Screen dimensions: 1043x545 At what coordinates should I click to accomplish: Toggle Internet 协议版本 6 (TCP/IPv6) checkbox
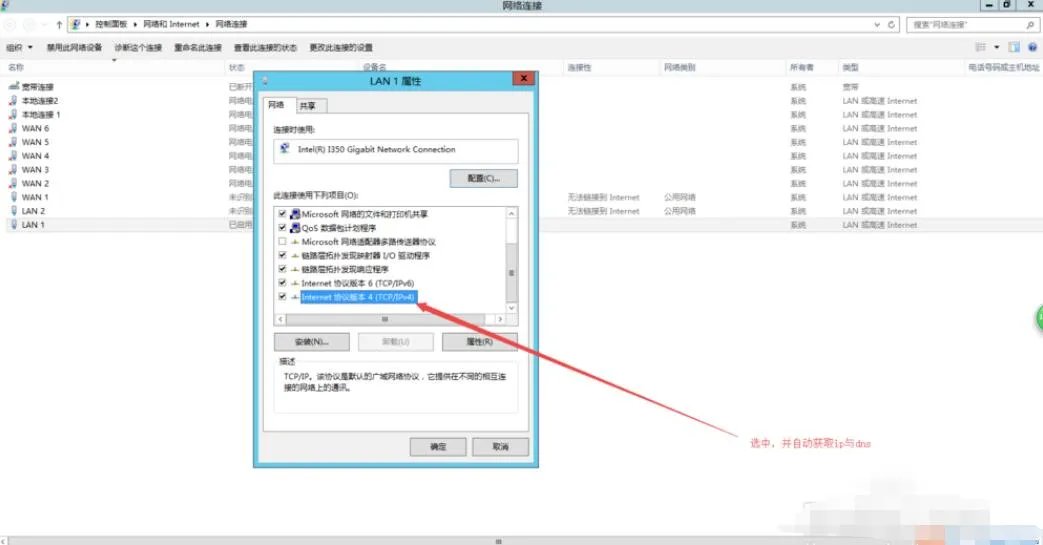click(x=282, y=283)
